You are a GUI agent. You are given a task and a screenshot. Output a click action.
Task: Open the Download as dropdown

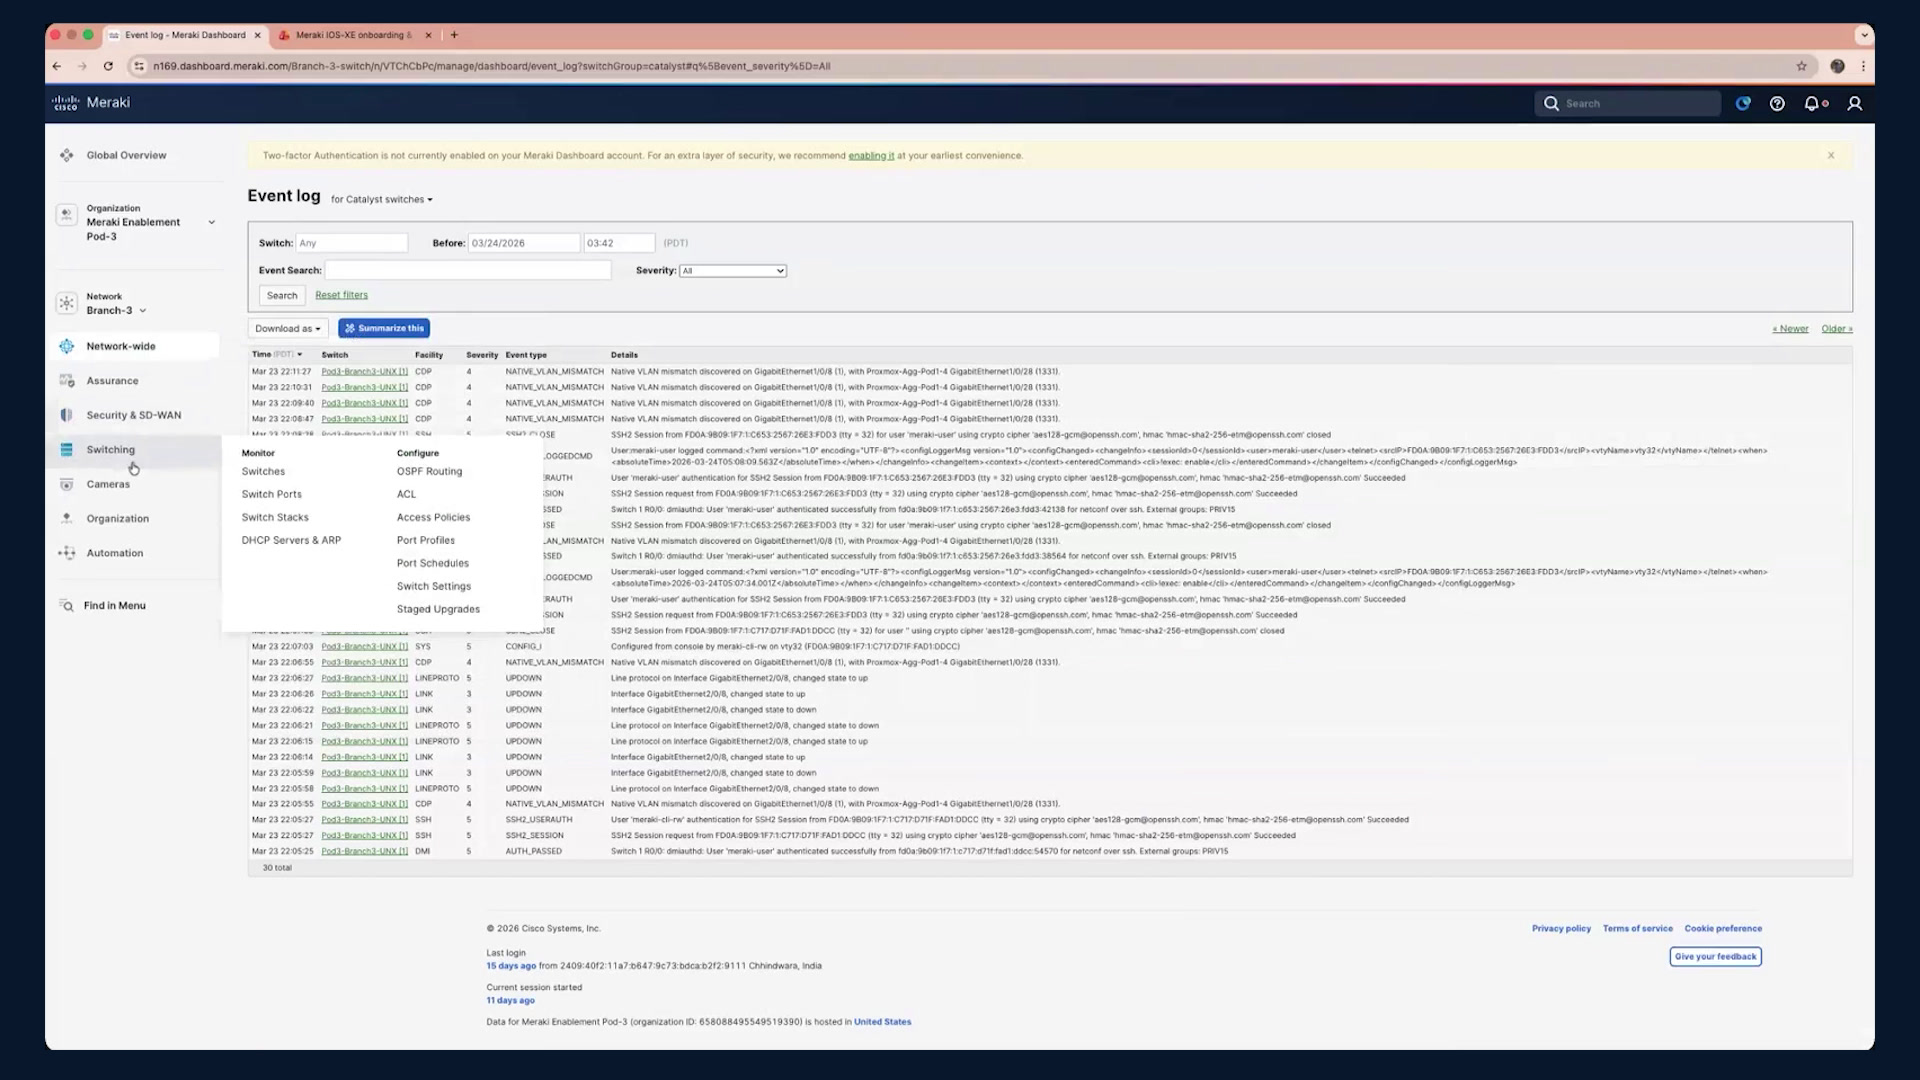point(288,328)
